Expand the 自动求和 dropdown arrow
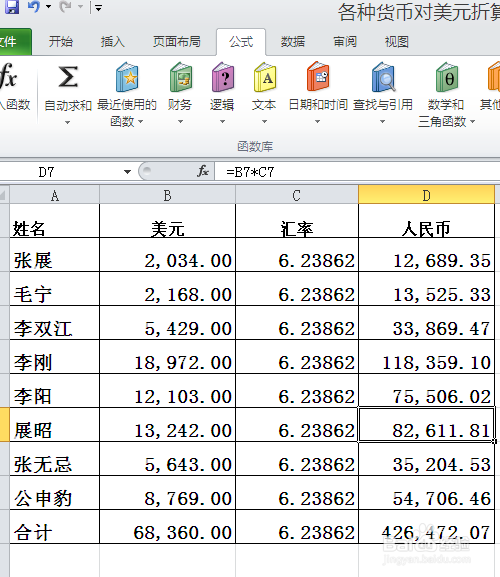The image size is (500, 577). 67,122
